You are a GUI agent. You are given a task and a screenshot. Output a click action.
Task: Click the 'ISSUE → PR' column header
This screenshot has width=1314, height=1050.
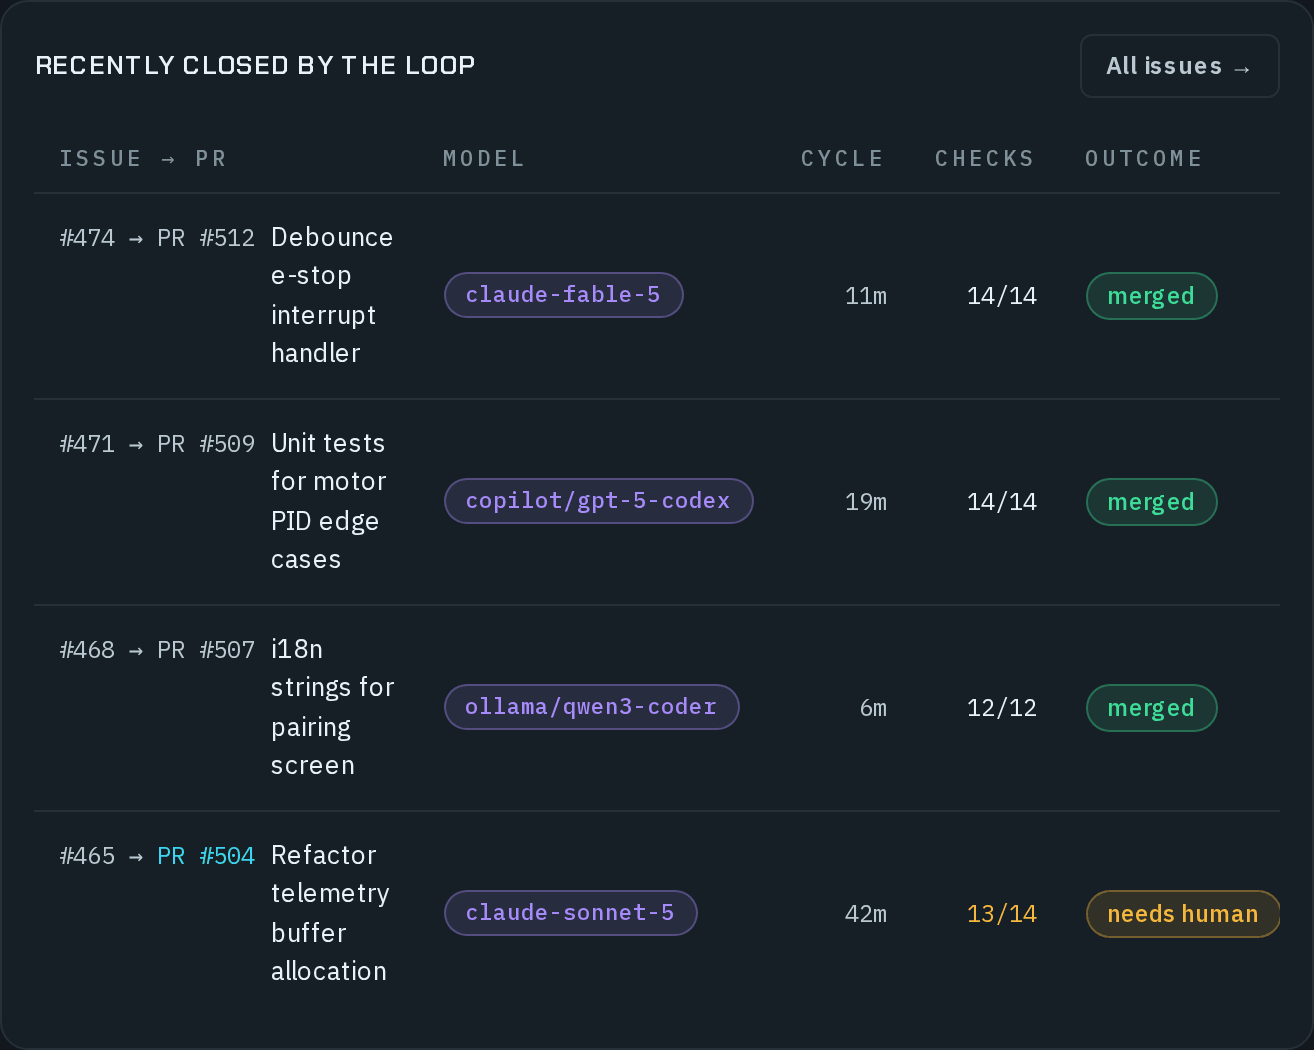coord(143,159)
